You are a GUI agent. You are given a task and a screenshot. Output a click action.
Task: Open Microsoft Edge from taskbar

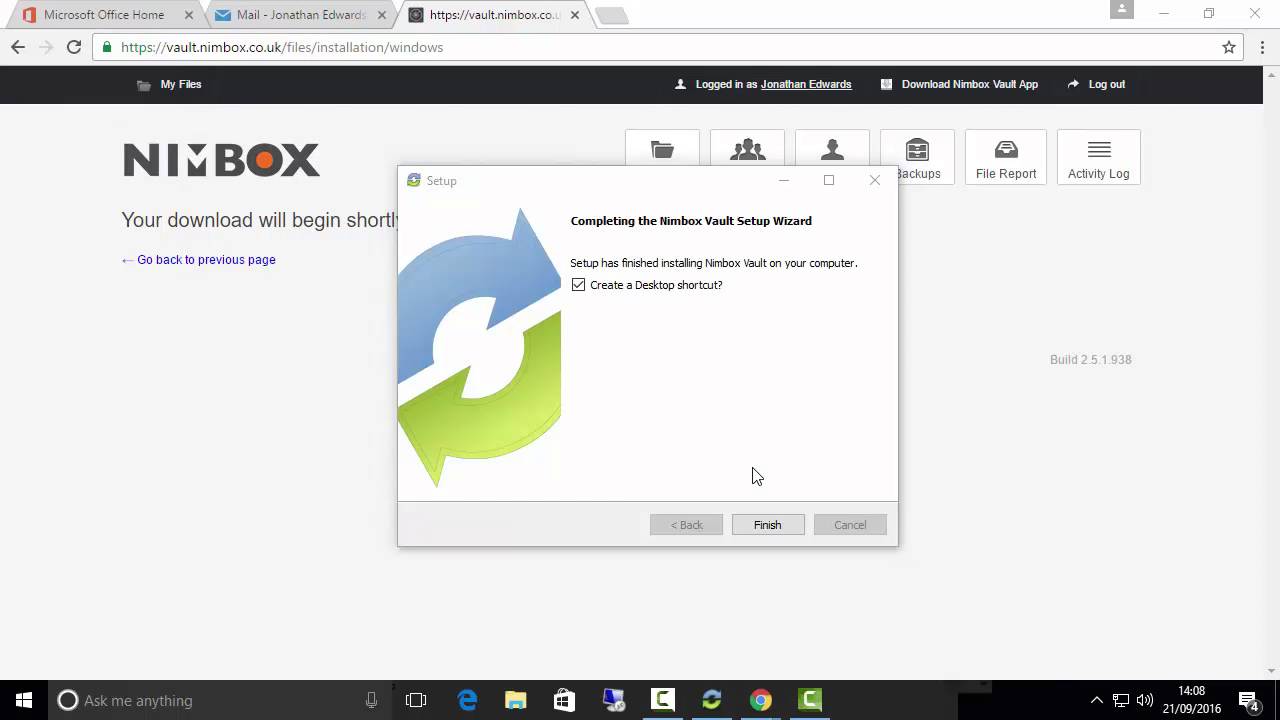click(467, 700)
